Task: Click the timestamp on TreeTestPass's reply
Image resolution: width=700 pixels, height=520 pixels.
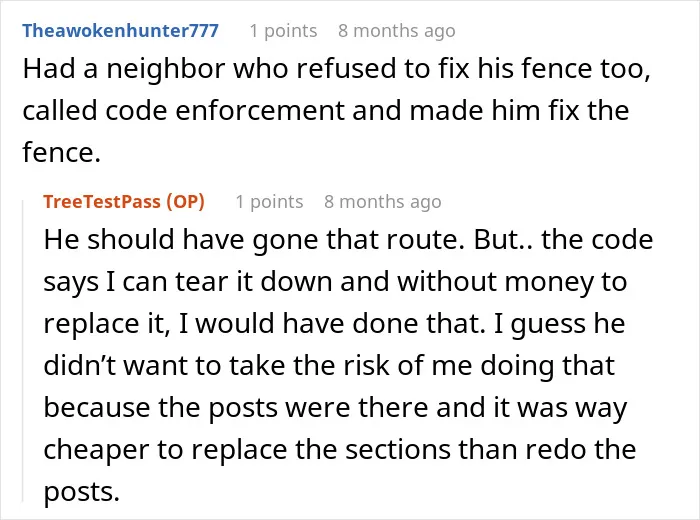Action: (383, 202)
